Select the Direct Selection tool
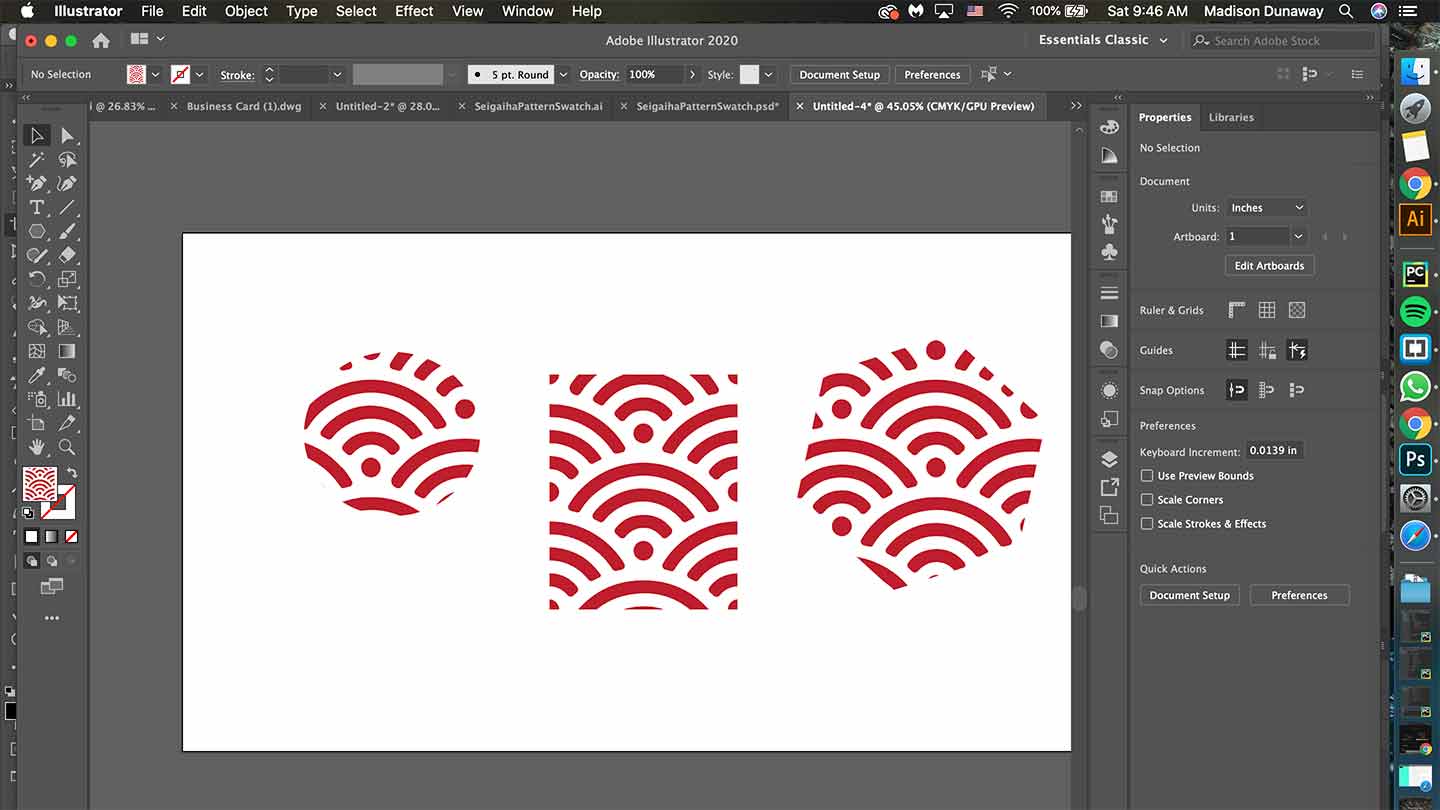Screen dimensions: 1440x810 (x=67, y=136)
